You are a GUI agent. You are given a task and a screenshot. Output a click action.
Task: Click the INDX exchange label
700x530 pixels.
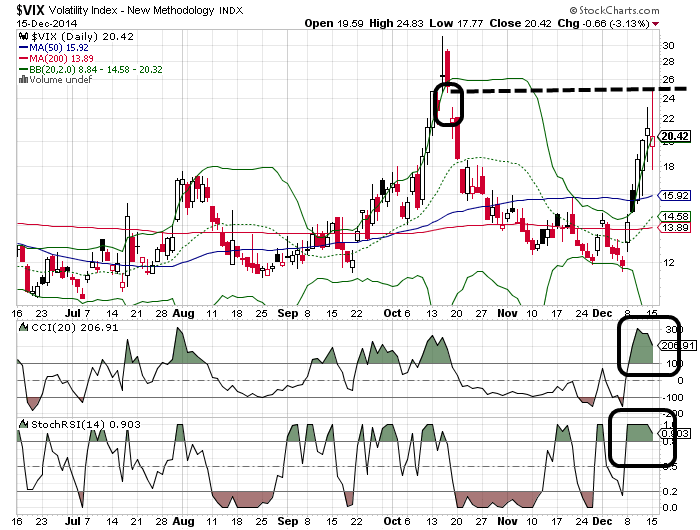(231, 11)
